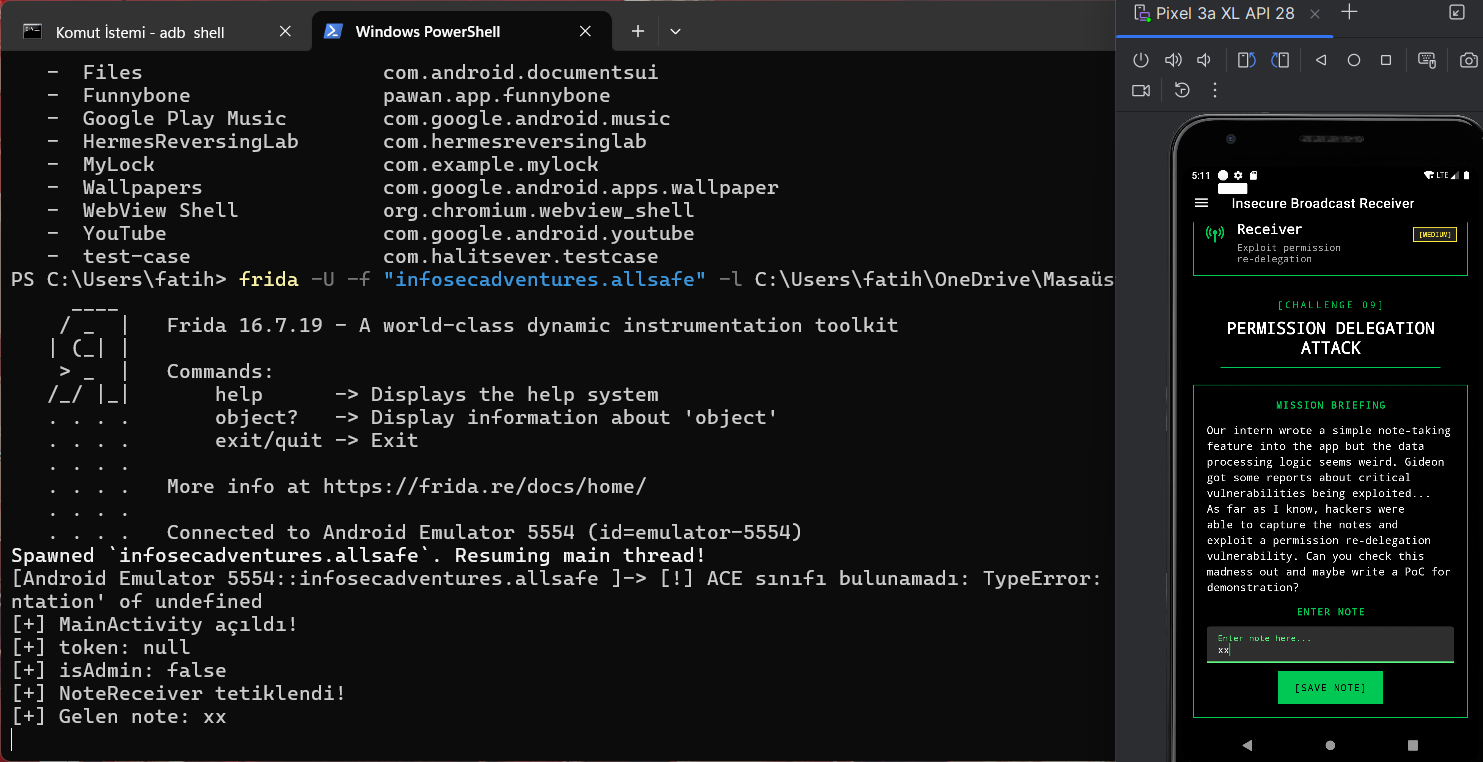
Task: Rotate the device right
Action: click(x=1280, y=60)
